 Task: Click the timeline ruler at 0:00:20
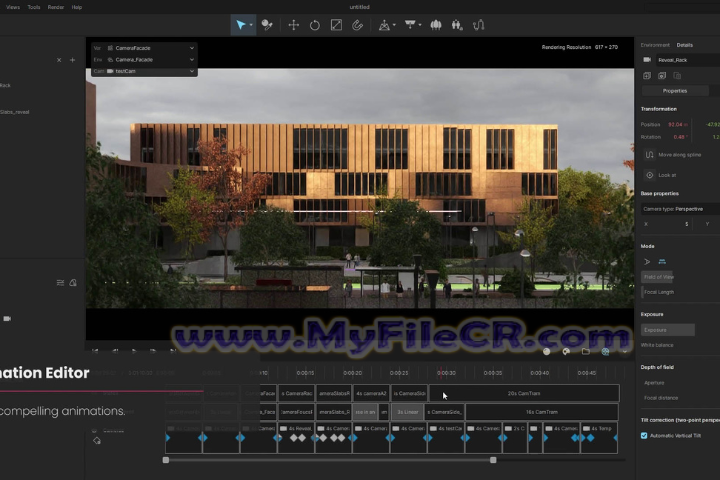[352, 373]
